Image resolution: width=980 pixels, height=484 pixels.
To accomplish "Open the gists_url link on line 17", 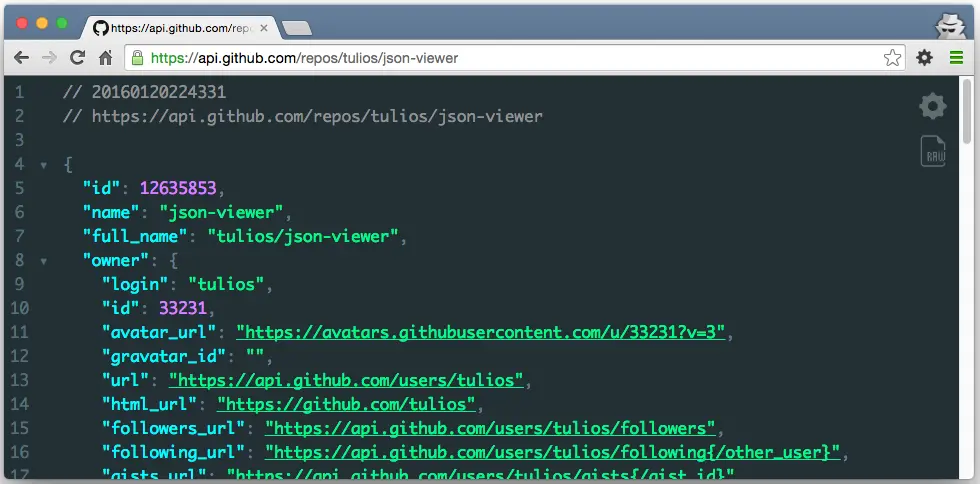I will (x=480, y=473).
